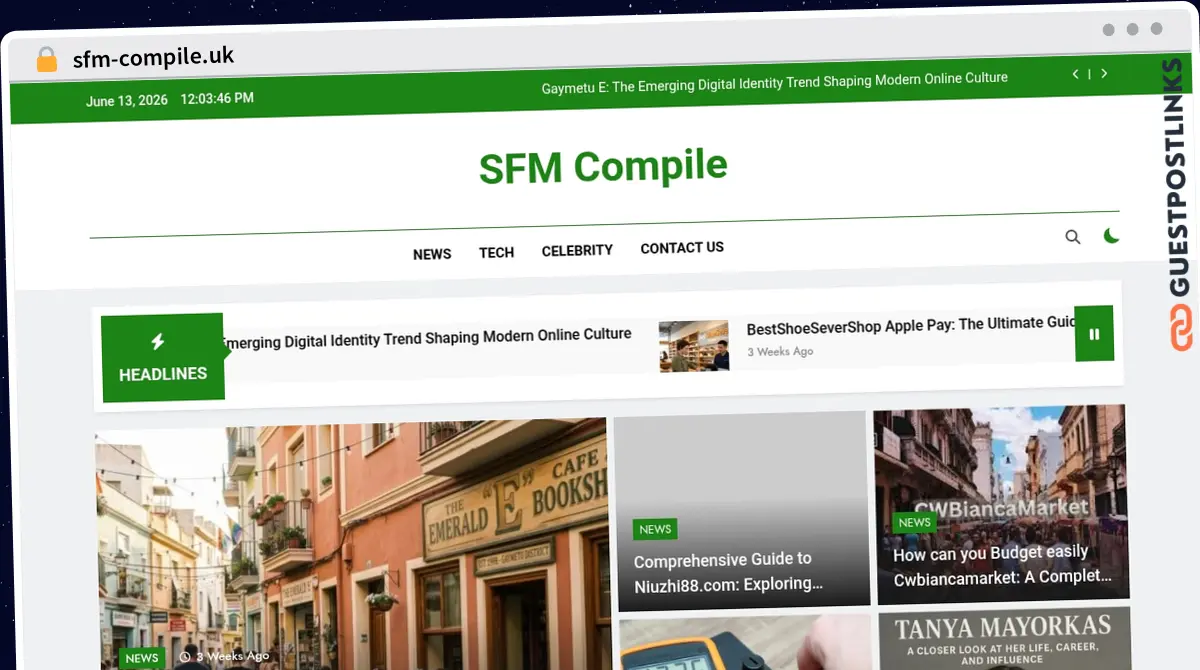This screenshot has height=670, width=1200.
Task: Open the Emerald Cafe Bookshop featured image
Action: tap(352, 545)
